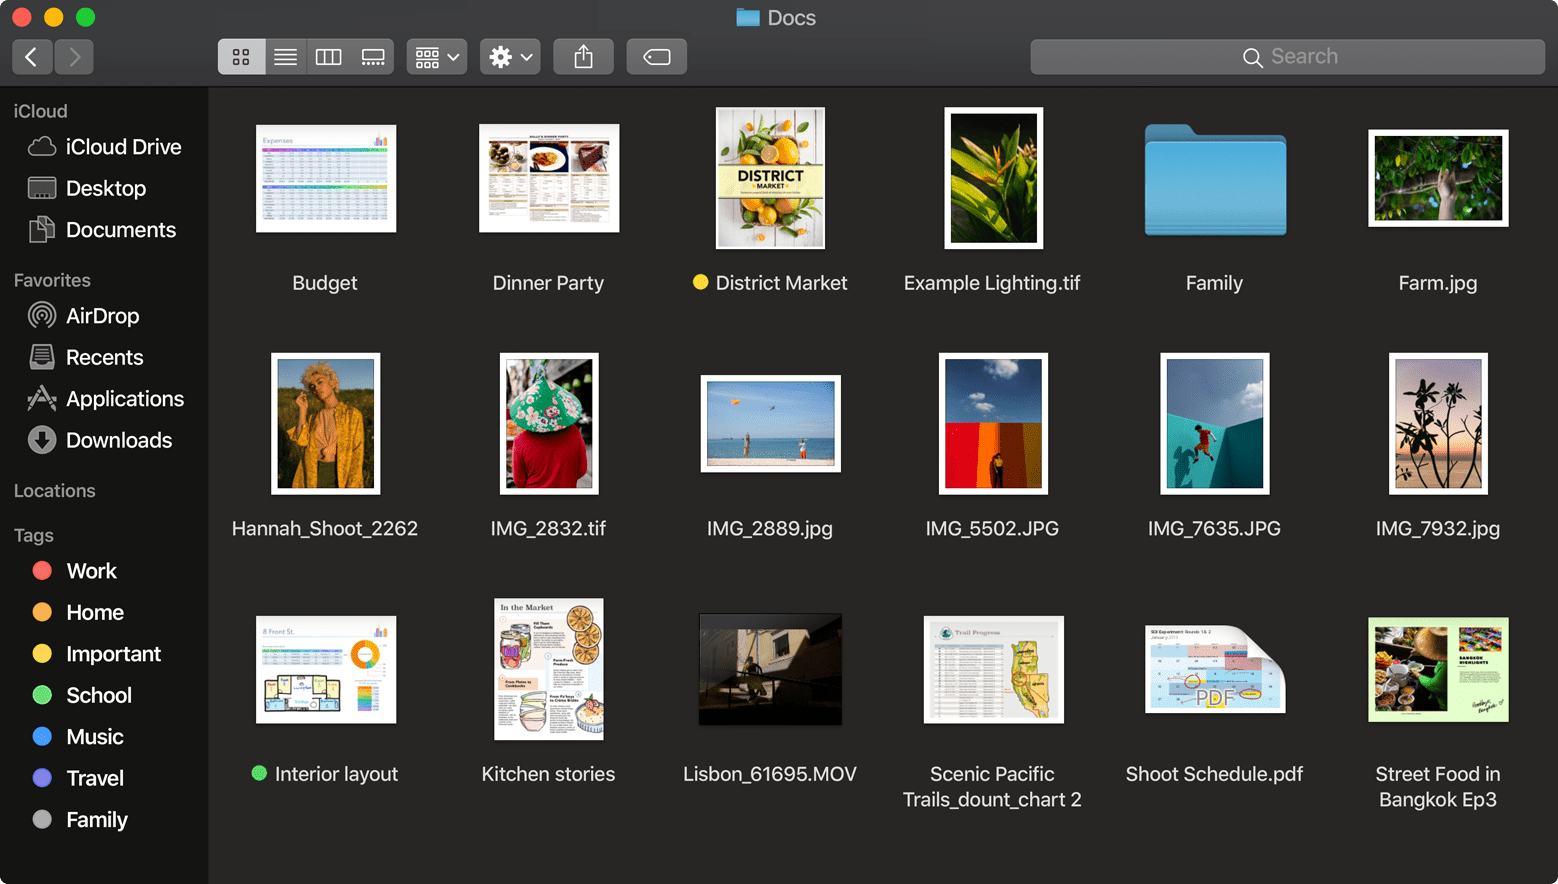Open Applications from Favorites
1558x884 pixels.
pos(124,399)
